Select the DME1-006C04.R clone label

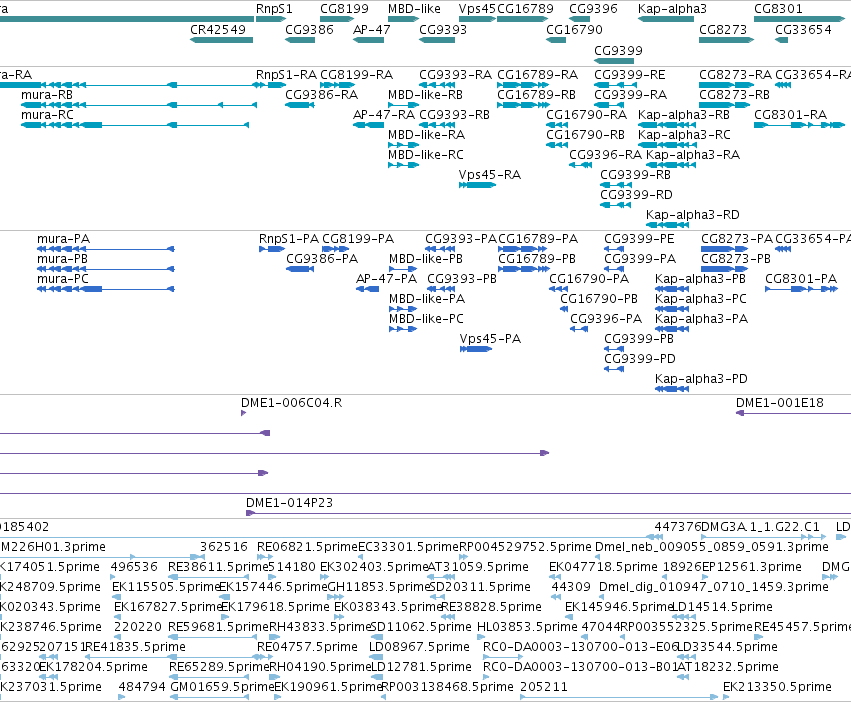pyautogui.click(x=291, y=402)
